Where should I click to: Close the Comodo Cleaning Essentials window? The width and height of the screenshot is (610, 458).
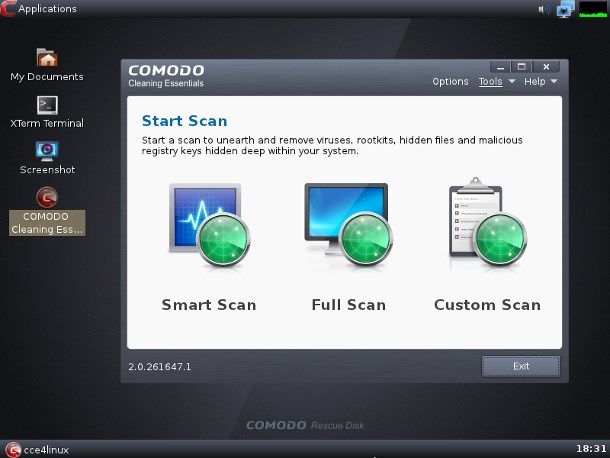point(546,67)
